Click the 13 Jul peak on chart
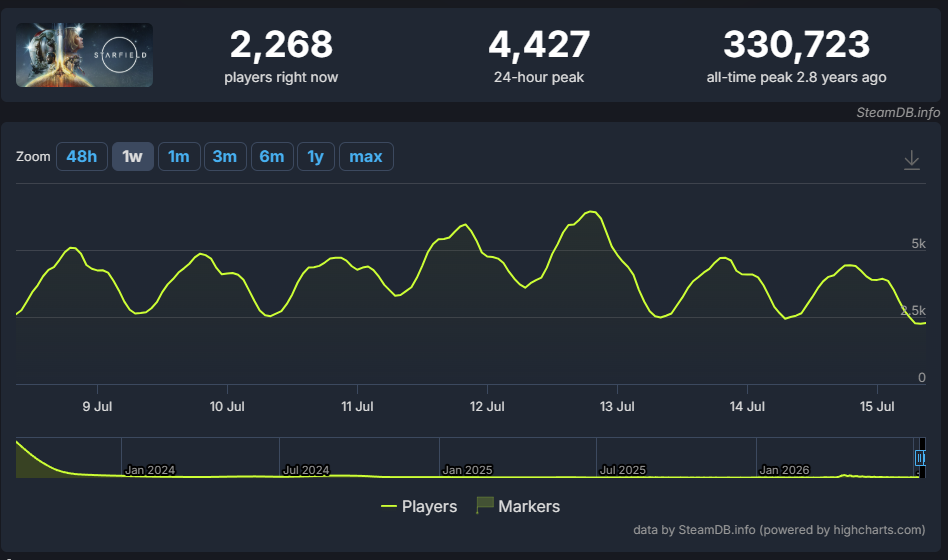The height and width of the screenshot is (560, 948). [x=591, y=212]
